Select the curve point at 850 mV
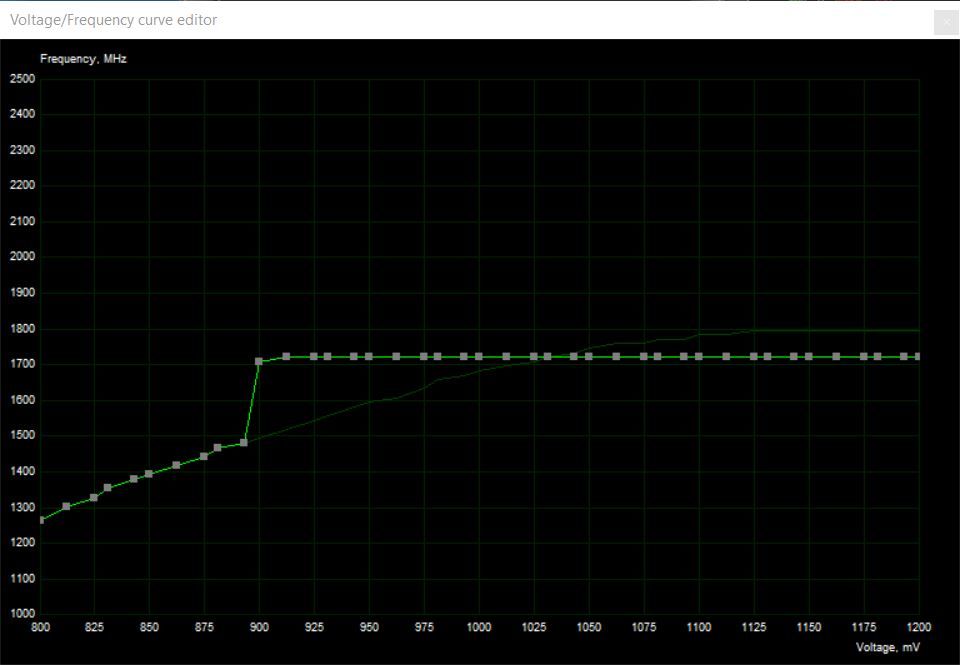 click(149, 474)
